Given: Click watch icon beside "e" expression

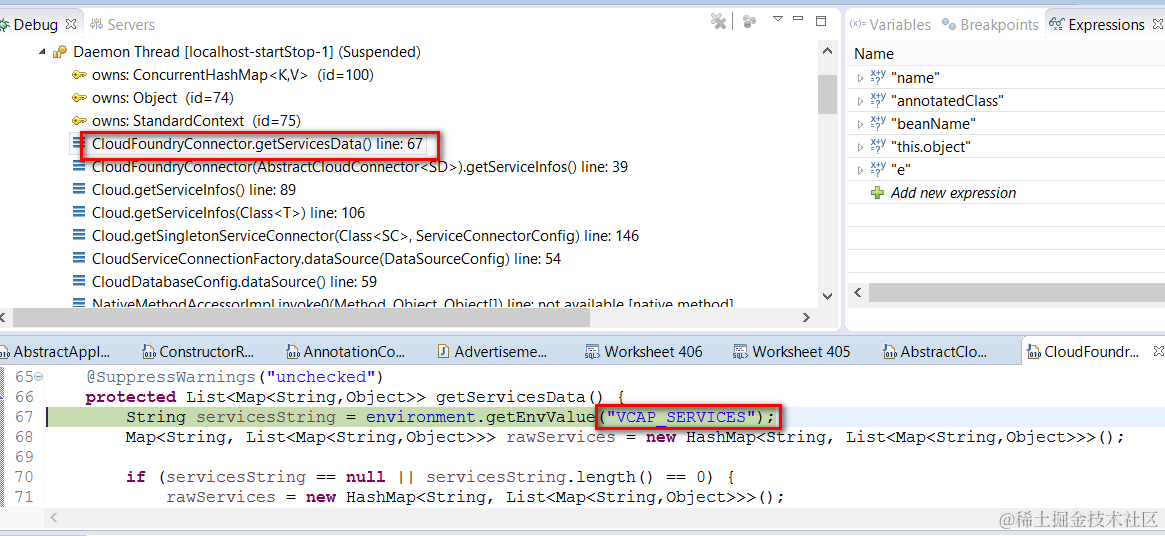Looking at the screenshot, I should pyautogui.click(x=877, y=169).
